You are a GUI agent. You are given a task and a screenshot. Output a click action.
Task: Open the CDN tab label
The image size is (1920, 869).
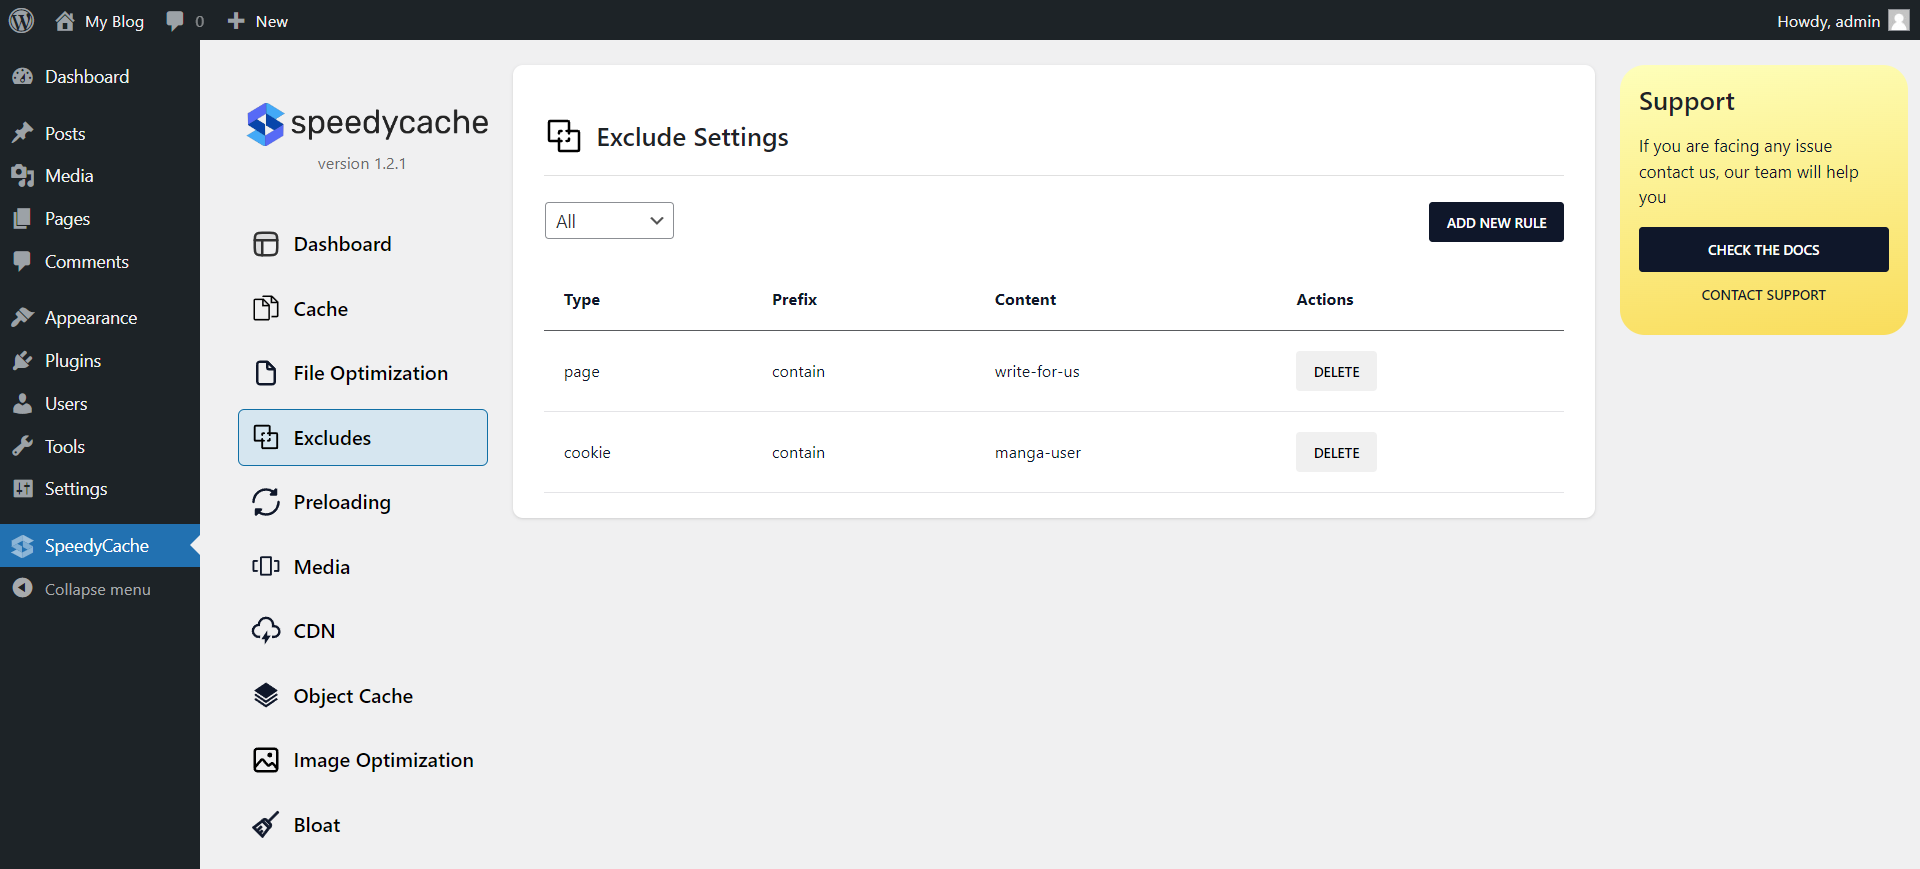314,631
